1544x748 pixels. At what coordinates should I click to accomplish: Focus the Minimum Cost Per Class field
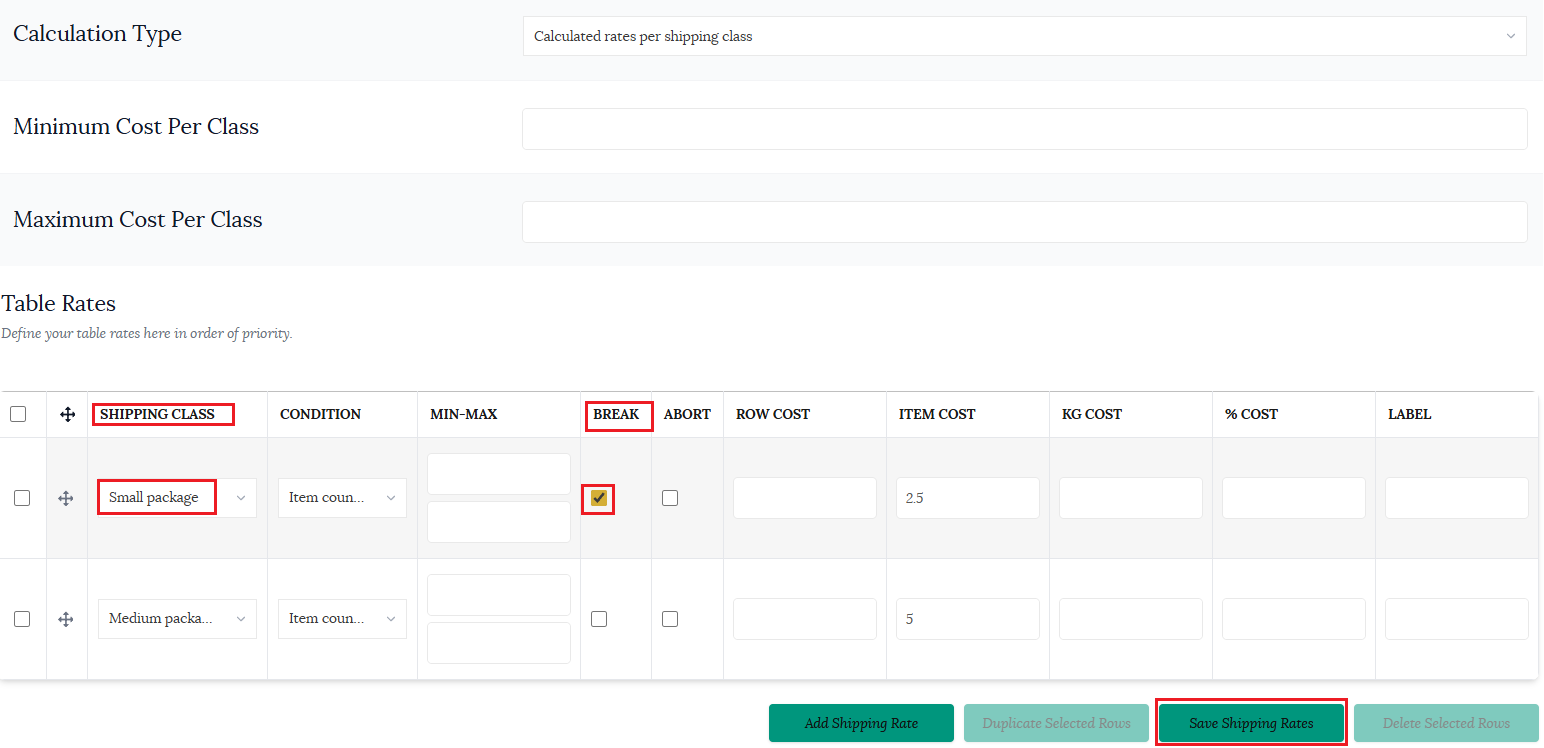click(x=1025, y=129)
